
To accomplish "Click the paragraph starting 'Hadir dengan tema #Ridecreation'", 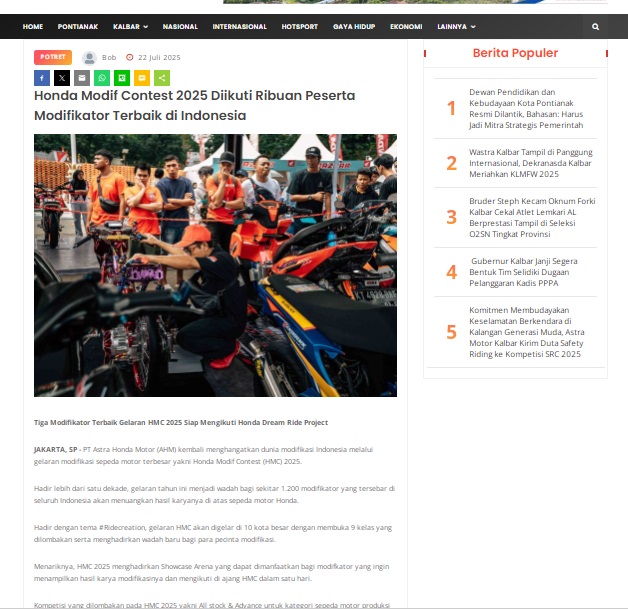I will (x=213, y=533).
